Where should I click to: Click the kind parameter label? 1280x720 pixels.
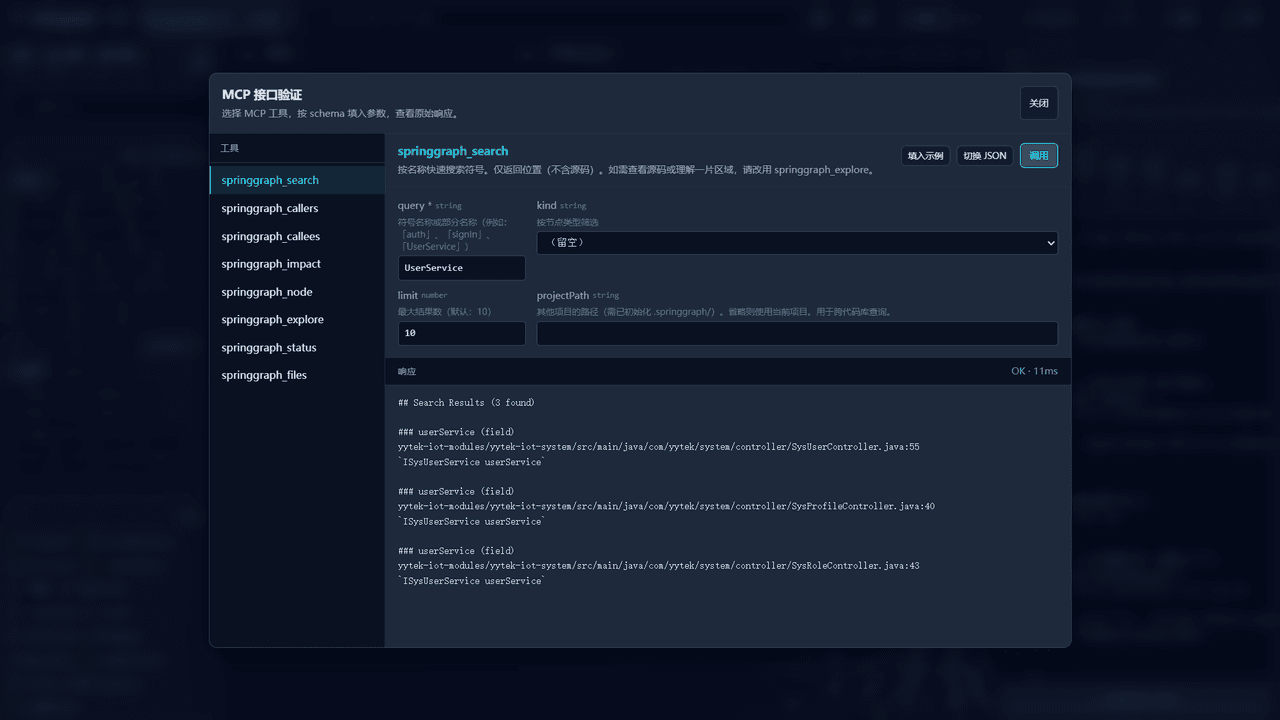click(x=546, y=205)
